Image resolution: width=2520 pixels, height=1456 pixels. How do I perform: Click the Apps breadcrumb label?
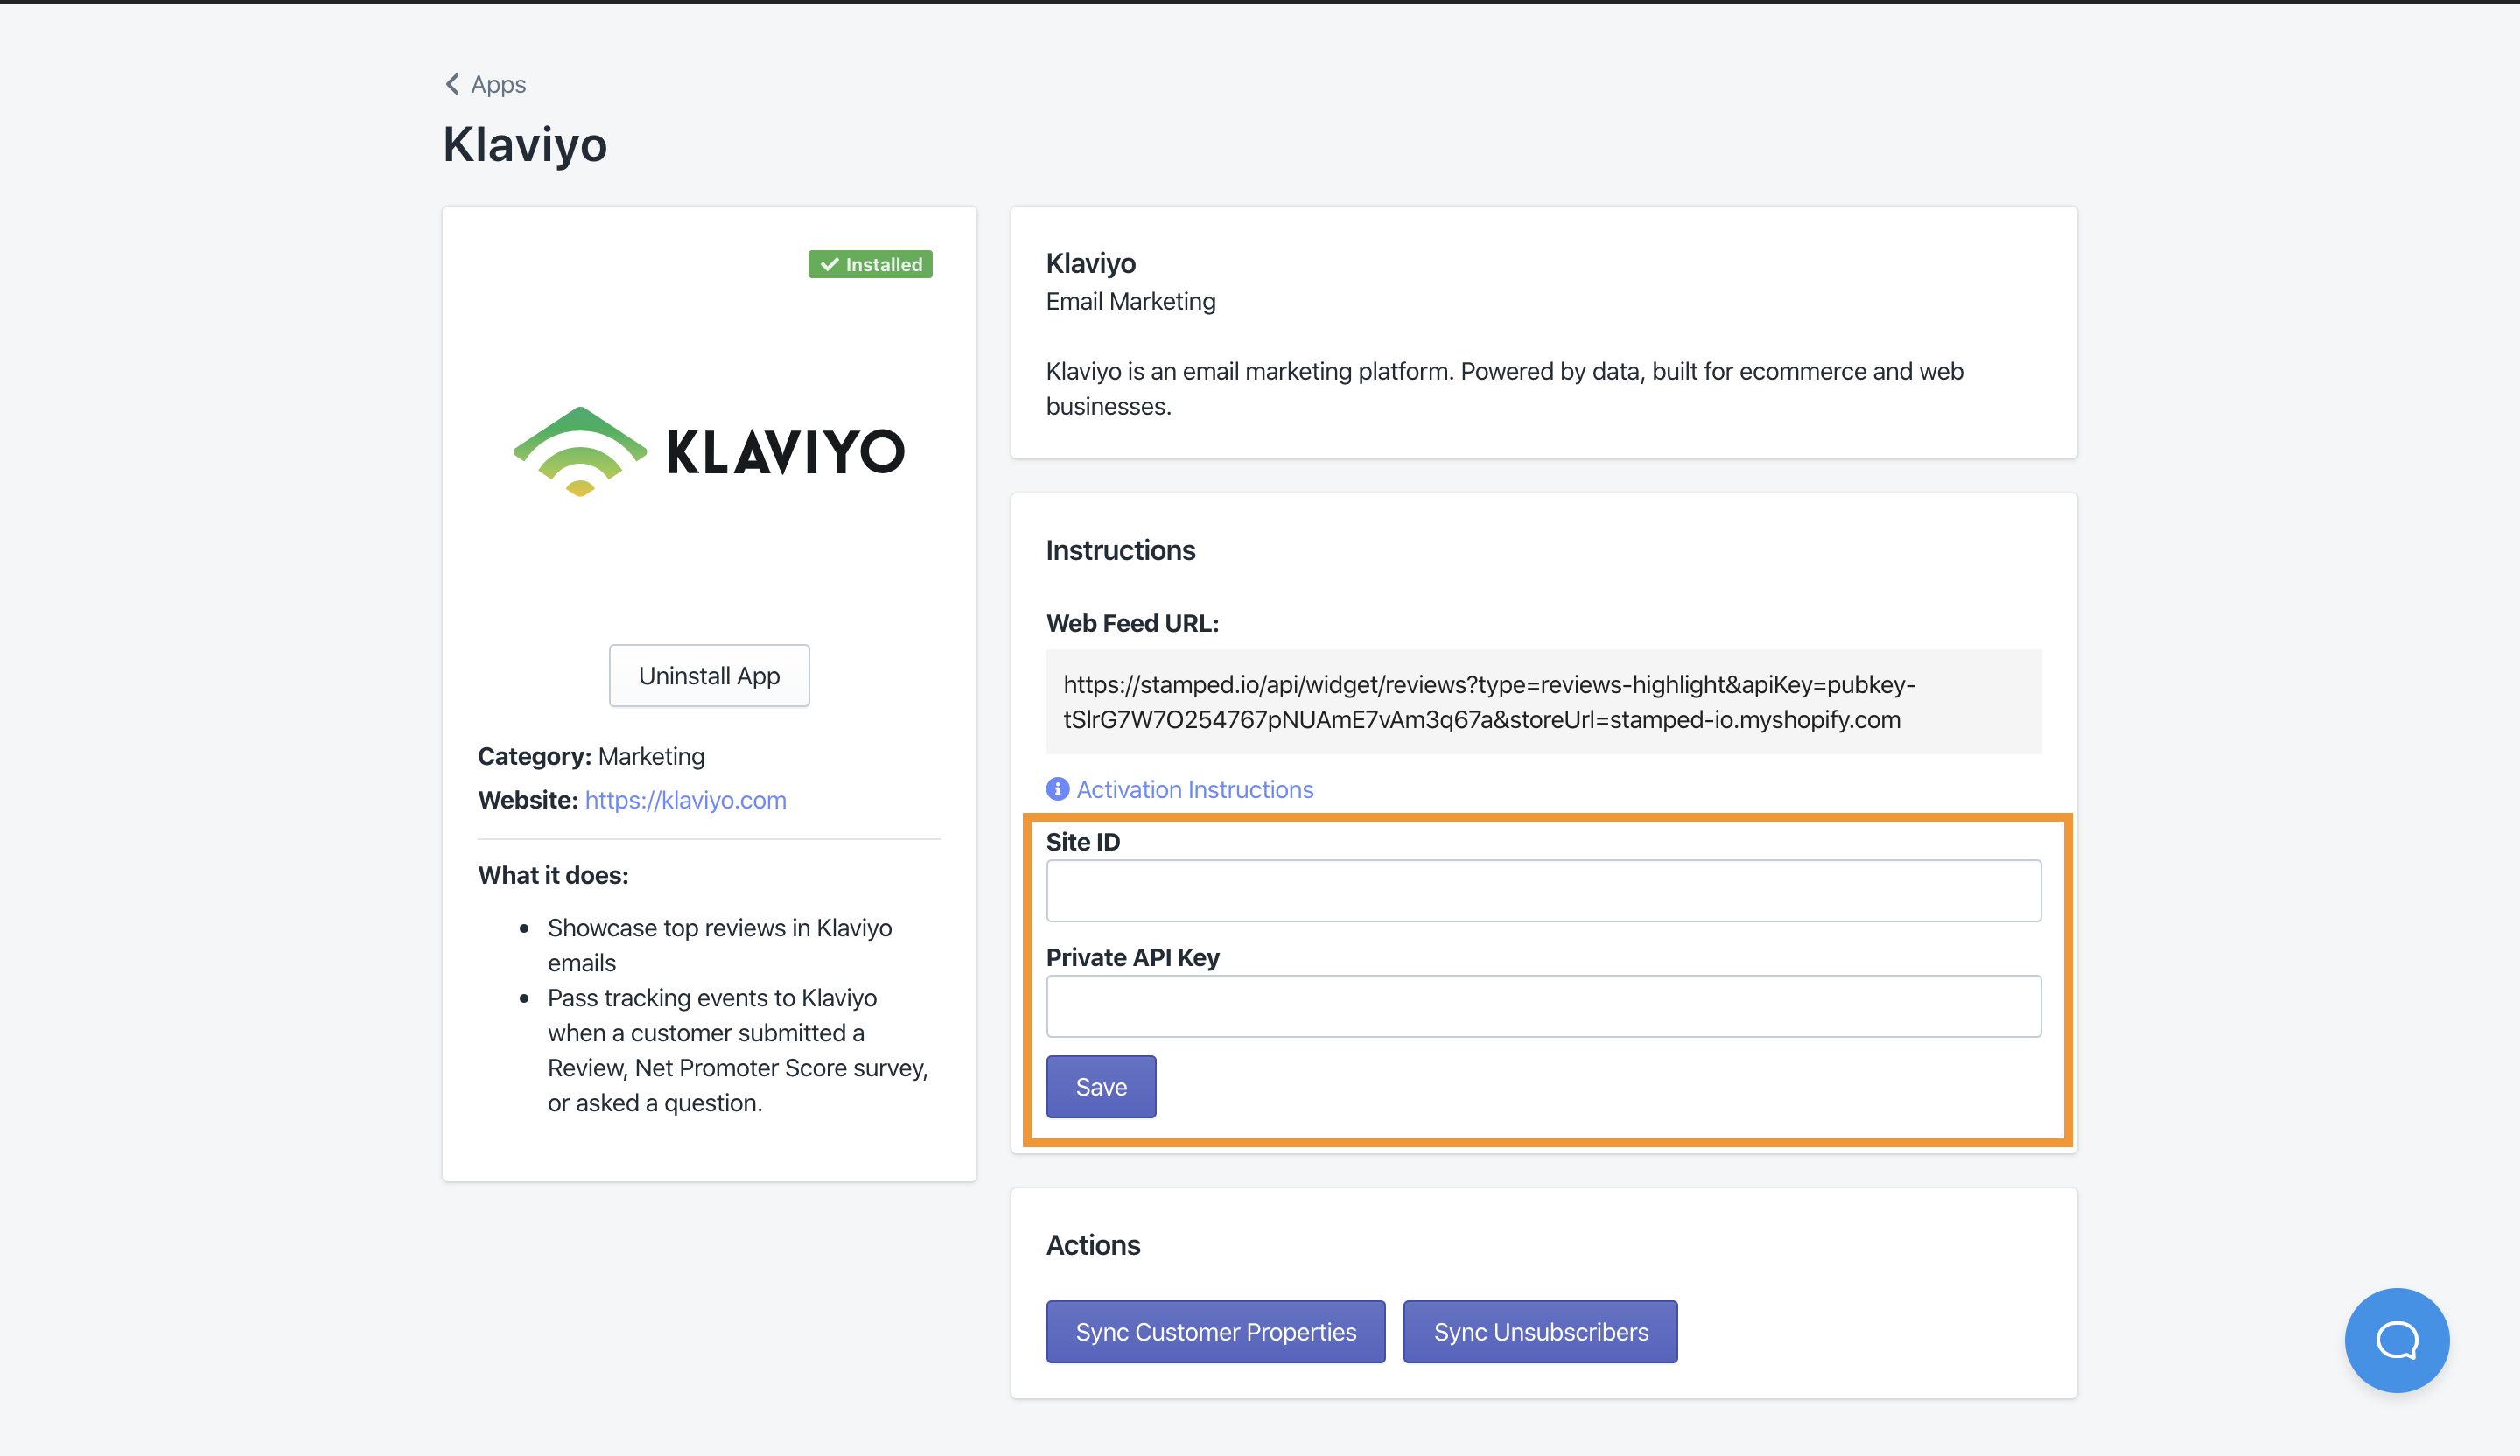coord(498,84)
